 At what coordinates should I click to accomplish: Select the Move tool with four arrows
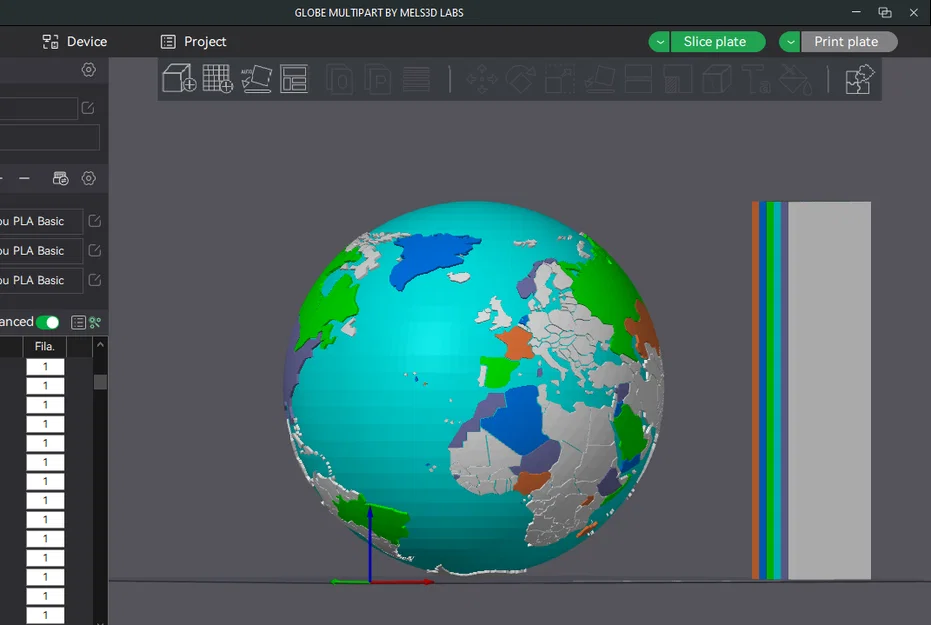pos(482,79)
